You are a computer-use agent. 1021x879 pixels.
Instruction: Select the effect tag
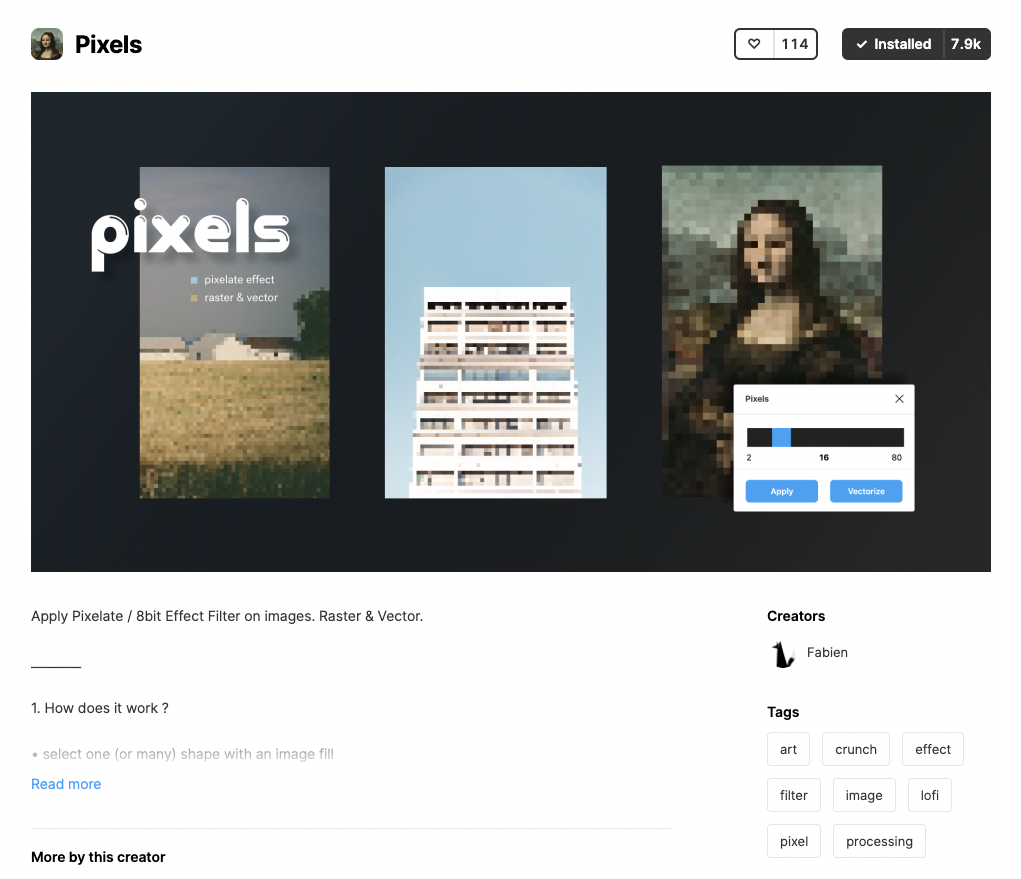932,748
